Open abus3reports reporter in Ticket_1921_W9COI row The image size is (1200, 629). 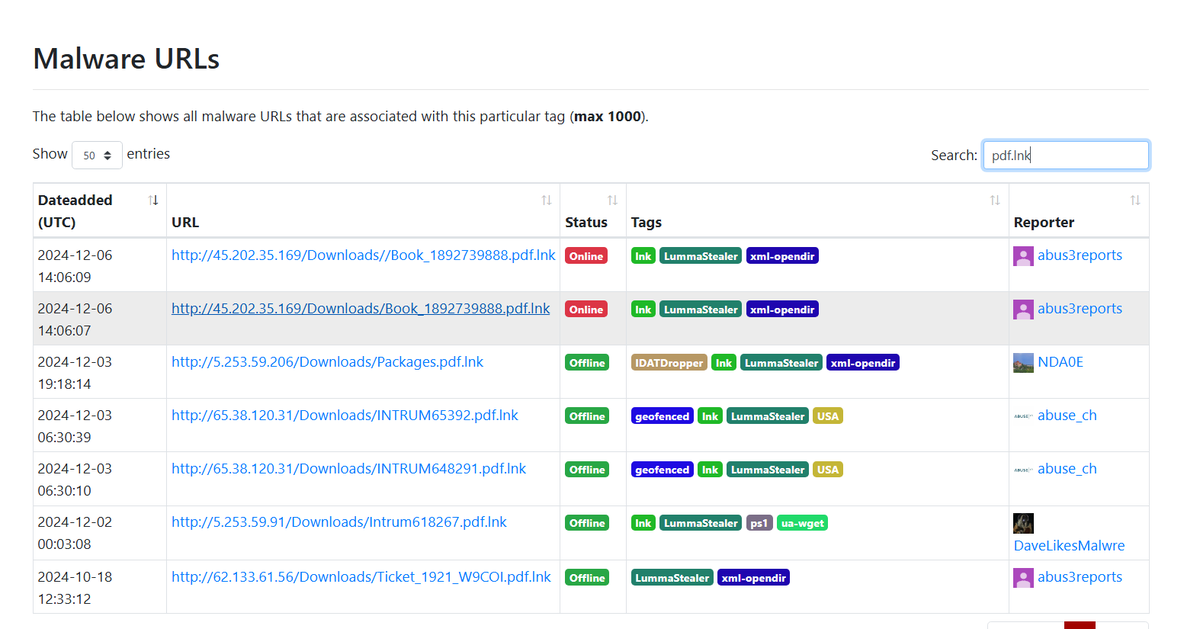[1080, 577]
